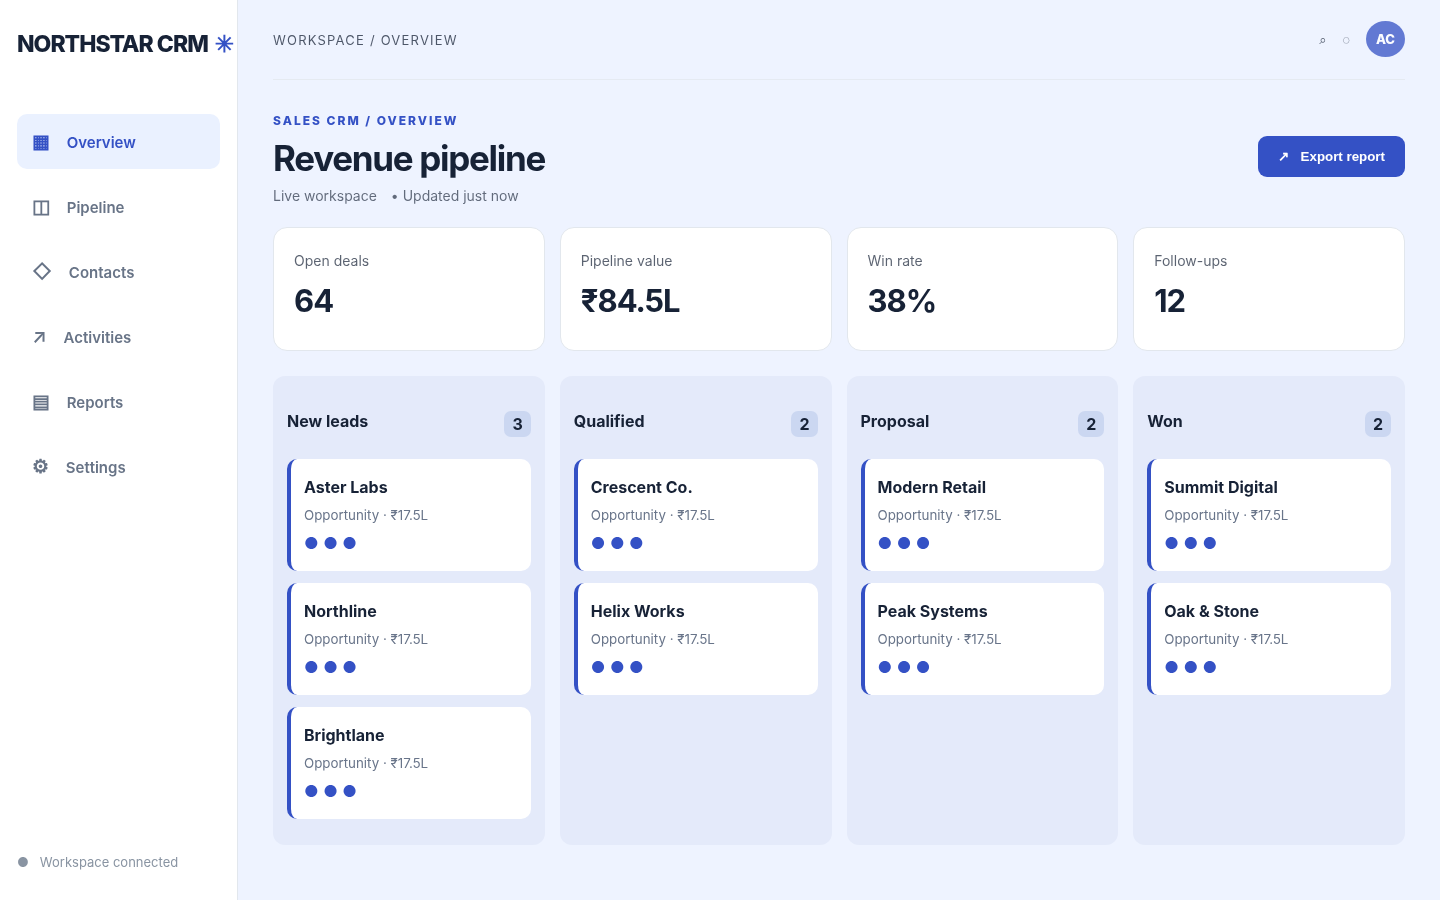Click the Pipeline value figure "₹84.5L"

[x=630, y=301]
